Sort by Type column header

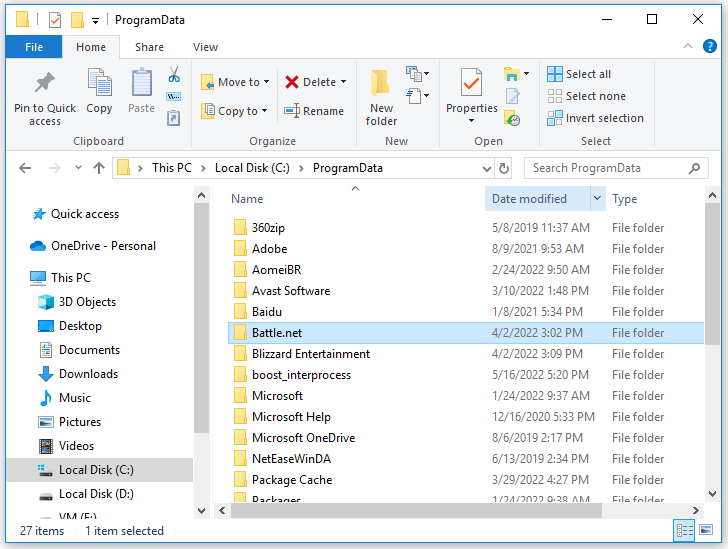pos(624,199)
